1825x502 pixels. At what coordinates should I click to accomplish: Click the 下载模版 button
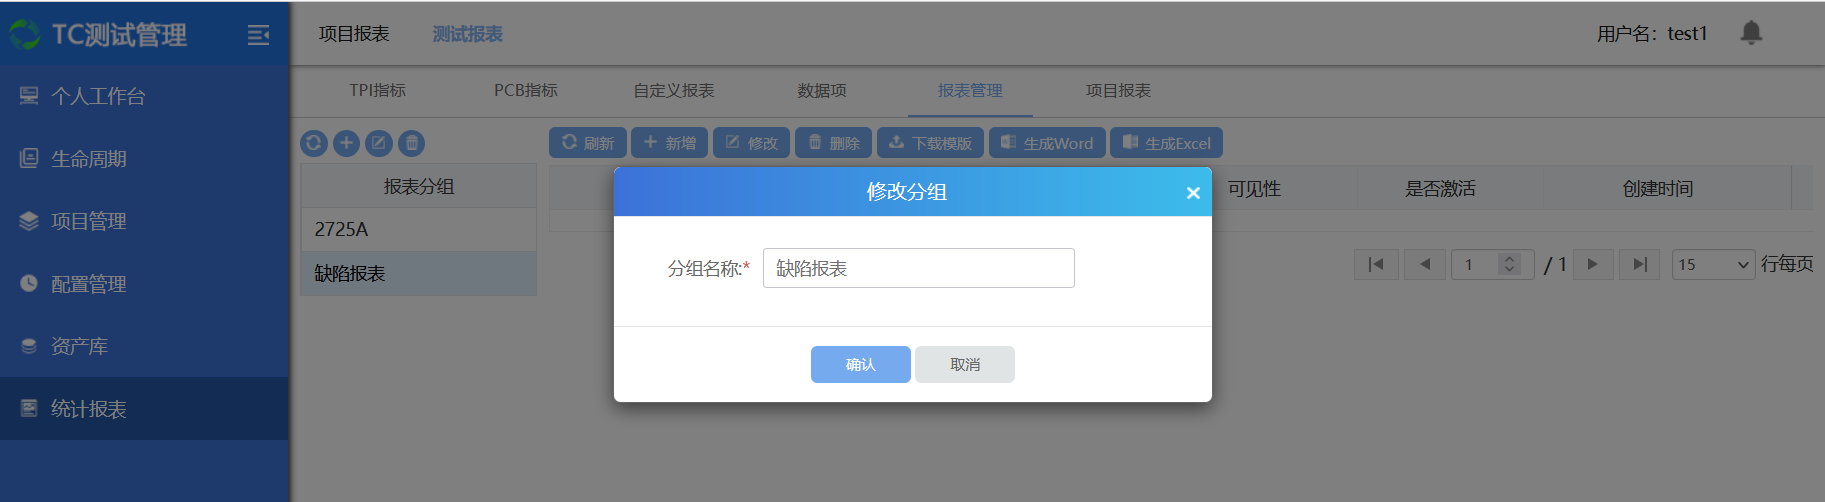coord(931,143)
